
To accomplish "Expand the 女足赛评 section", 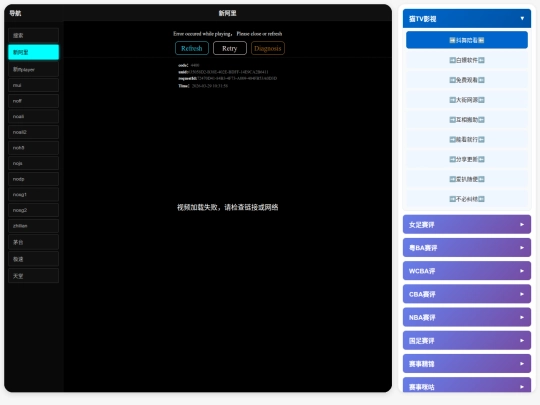I will pos(467,225).
